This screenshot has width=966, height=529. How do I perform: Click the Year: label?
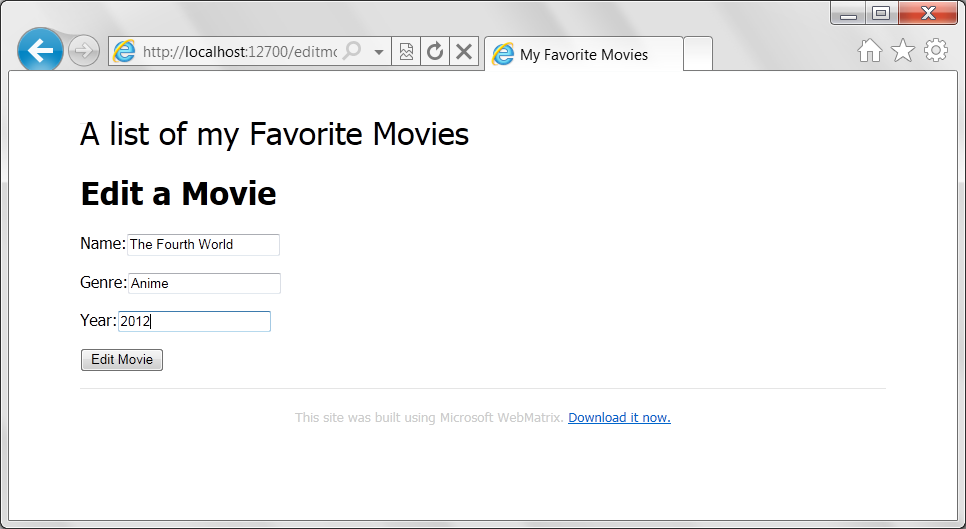click(99, 321)
